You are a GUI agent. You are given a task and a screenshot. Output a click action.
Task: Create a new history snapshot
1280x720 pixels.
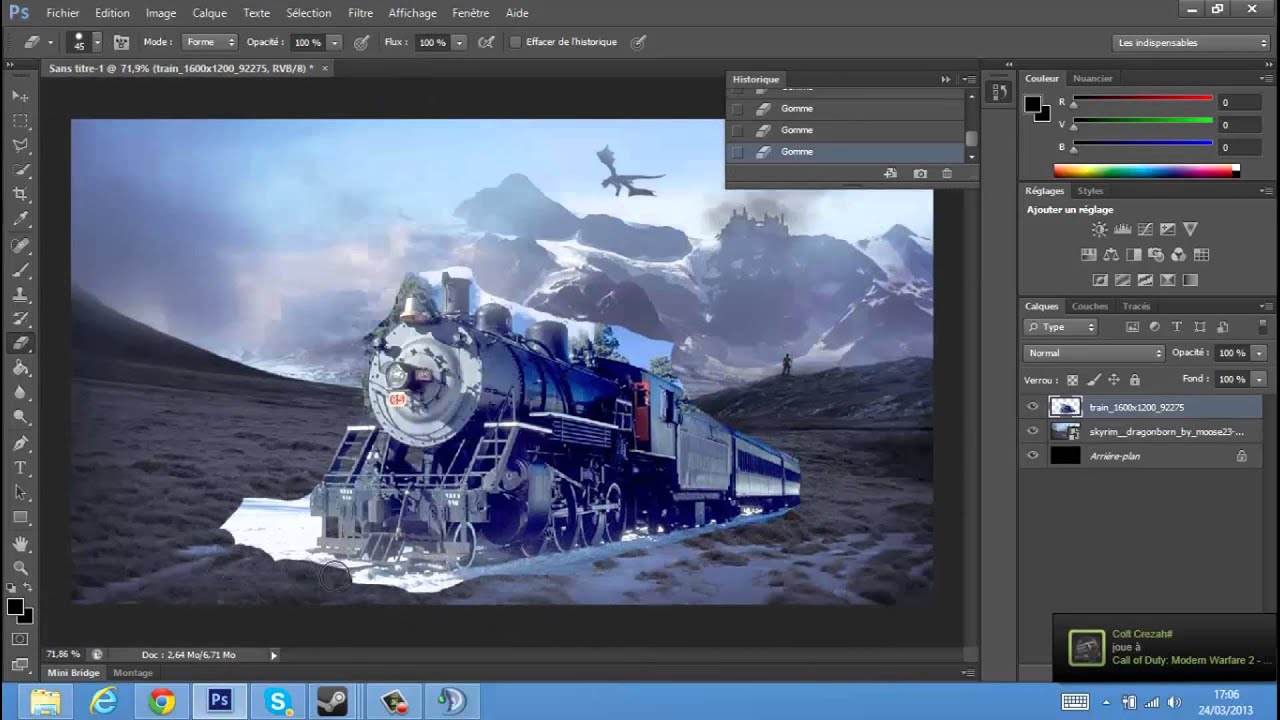tap(920, 174)
